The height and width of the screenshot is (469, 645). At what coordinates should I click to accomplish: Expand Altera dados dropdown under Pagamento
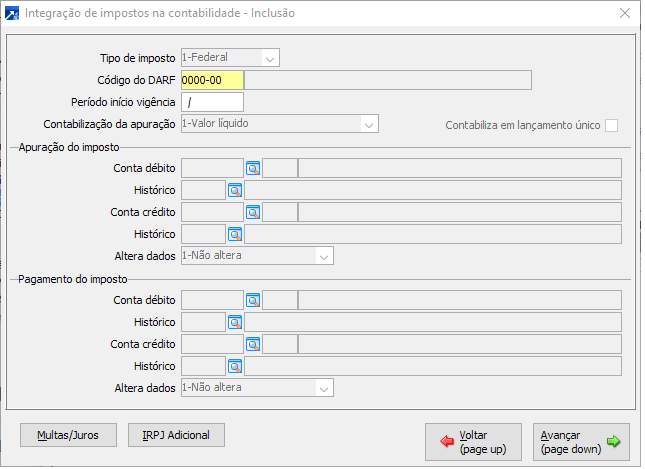pyautogui.click(x=323, y=388)
